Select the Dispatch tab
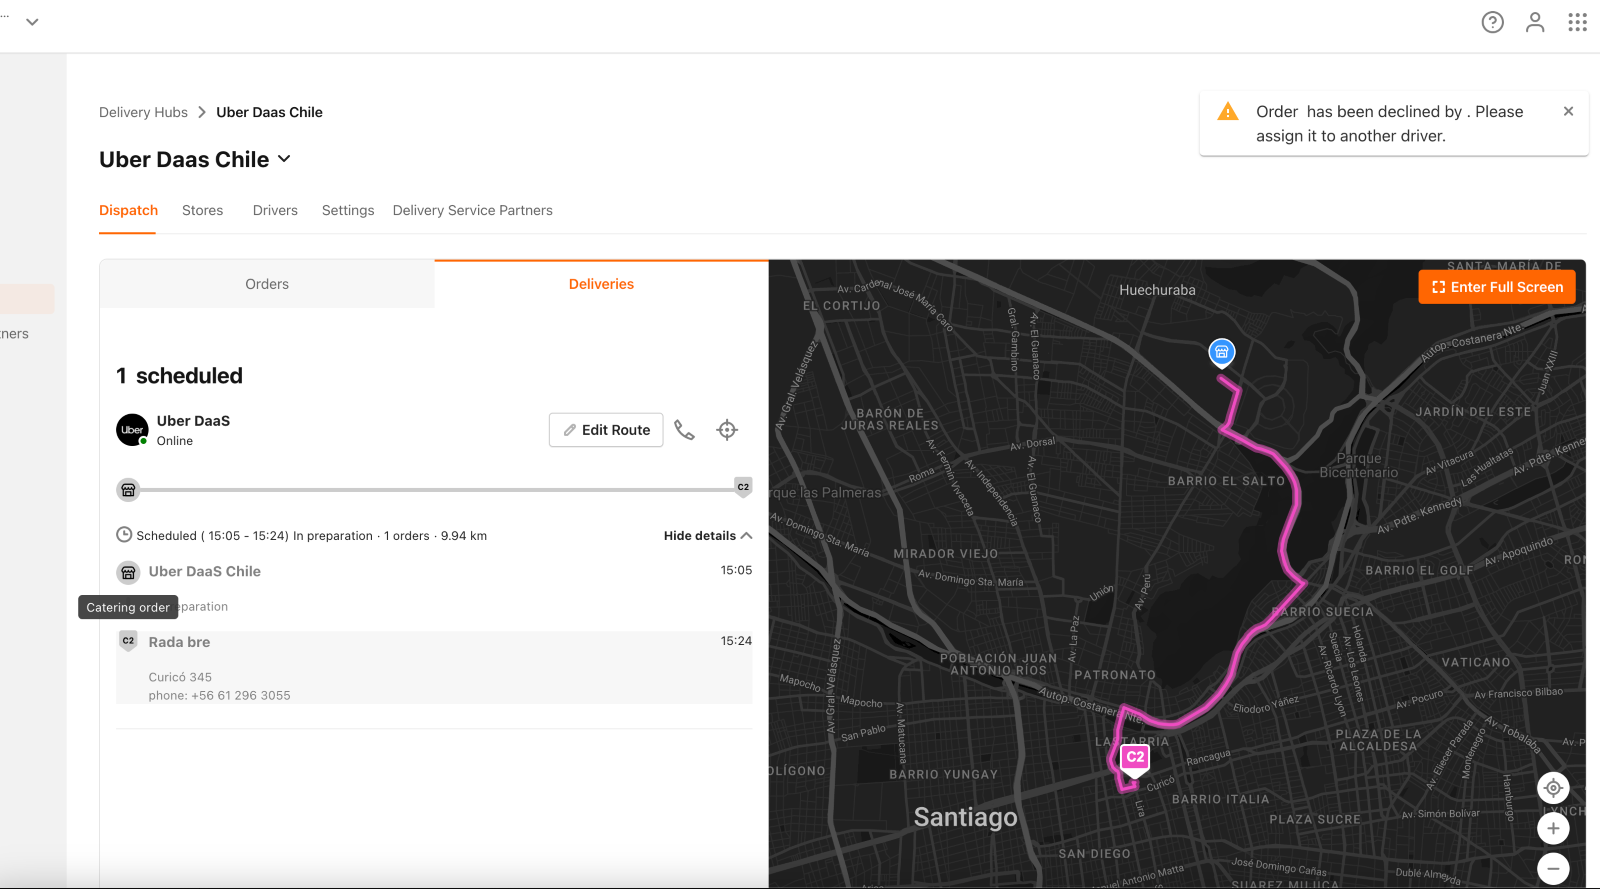This screenshot has height=889, width=1600. point(128,210)
